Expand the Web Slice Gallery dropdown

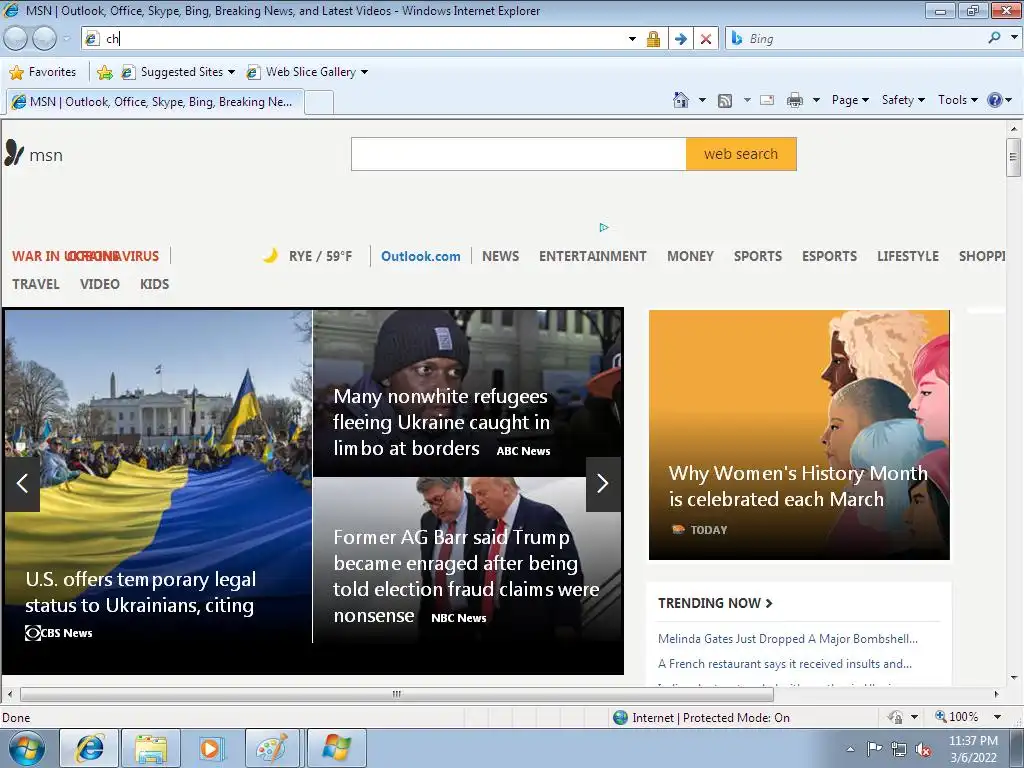coord(364,72)
